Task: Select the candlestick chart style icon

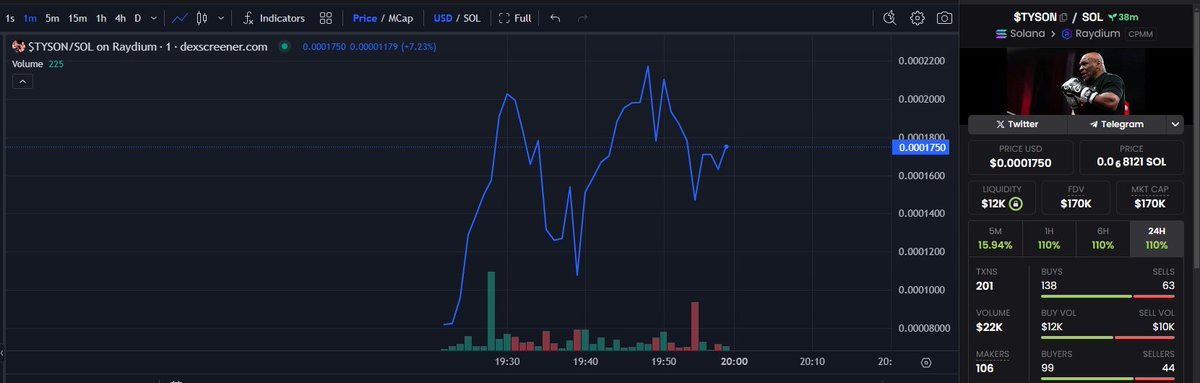Action: click(x=202, y=18)
